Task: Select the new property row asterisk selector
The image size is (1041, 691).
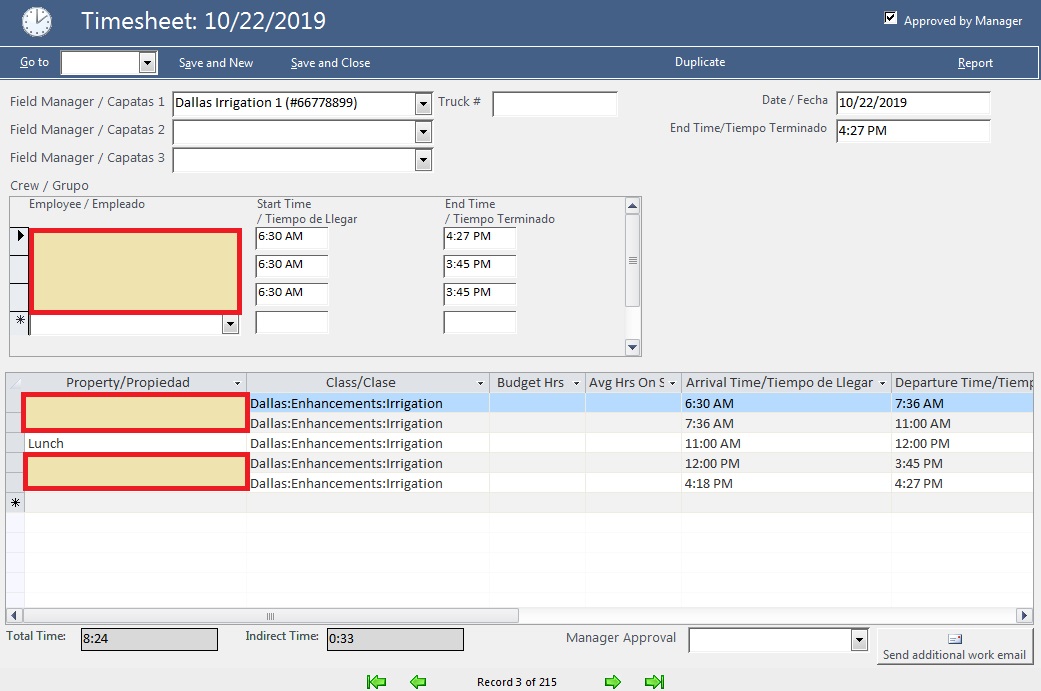Action: [x=15, y=502]
